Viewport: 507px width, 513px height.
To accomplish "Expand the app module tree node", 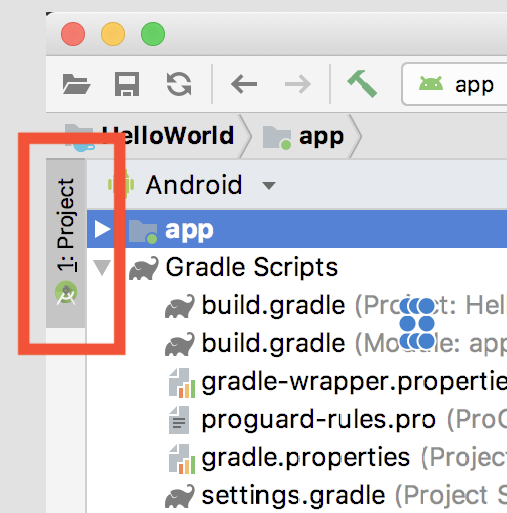I will coord(102,229).
